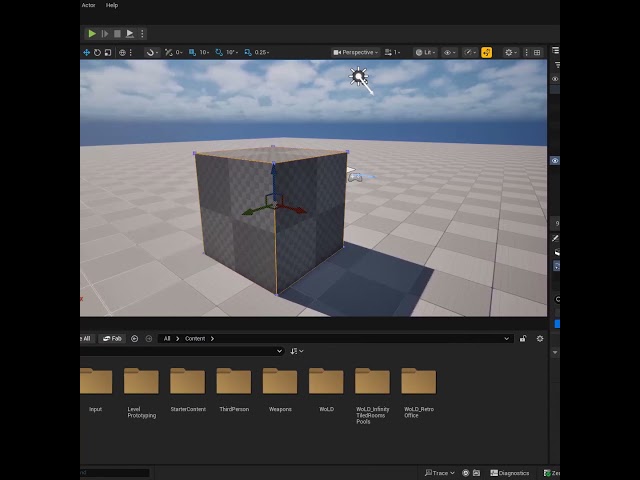
Task: Toggle the content browser lock icon
Action: pyautogui.click(x=523, y=338)
